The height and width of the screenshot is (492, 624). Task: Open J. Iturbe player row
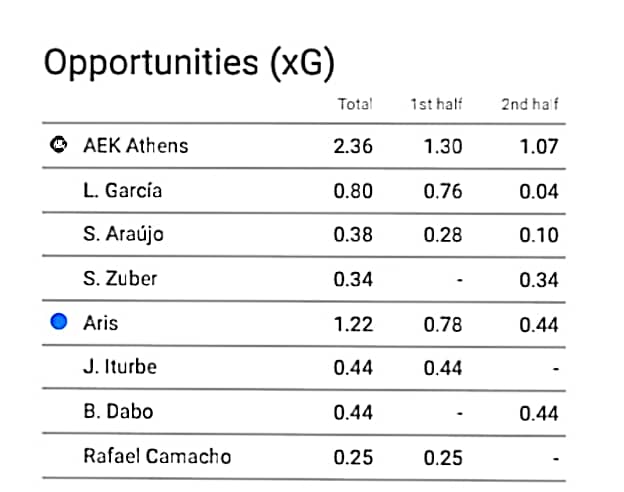(304, 368)
